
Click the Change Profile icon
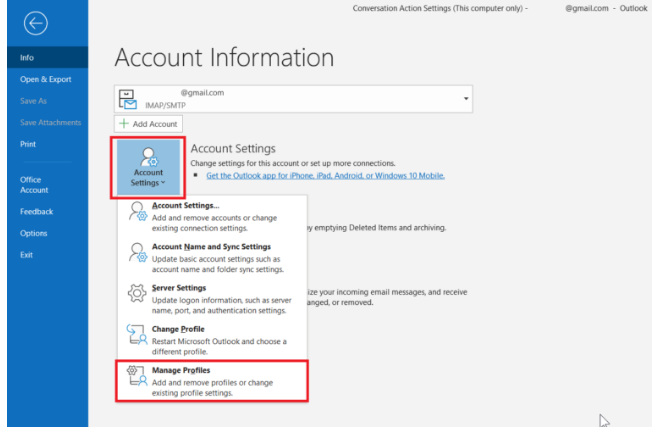[x=137, y=334]
